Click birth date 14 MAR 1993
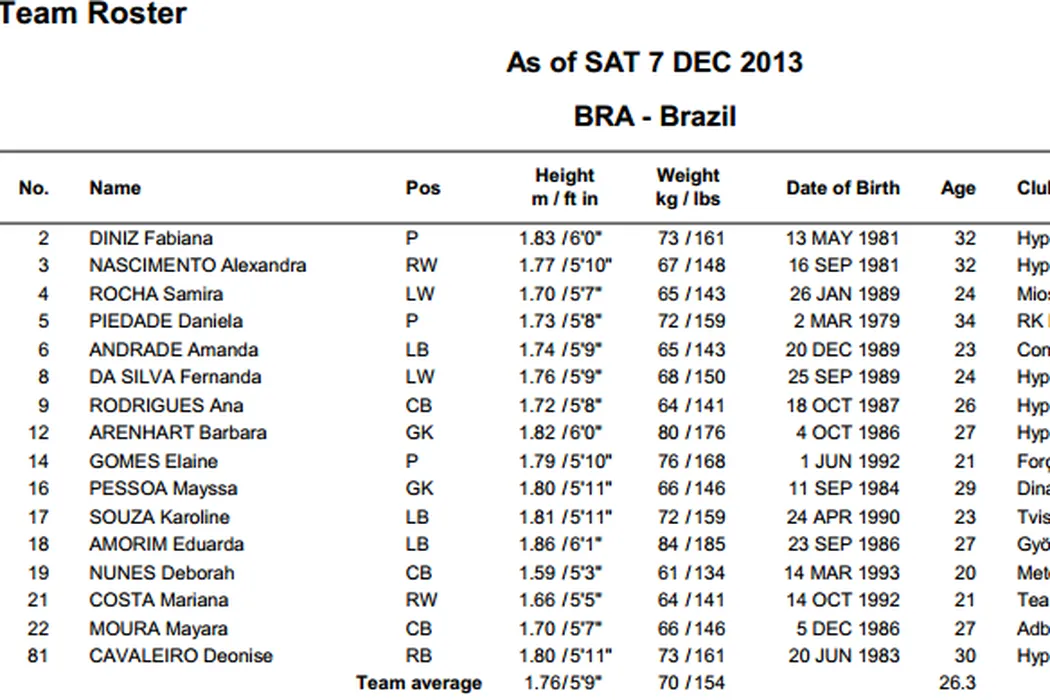This screenshot has width=1050, height=700. [x=842, y=573]
